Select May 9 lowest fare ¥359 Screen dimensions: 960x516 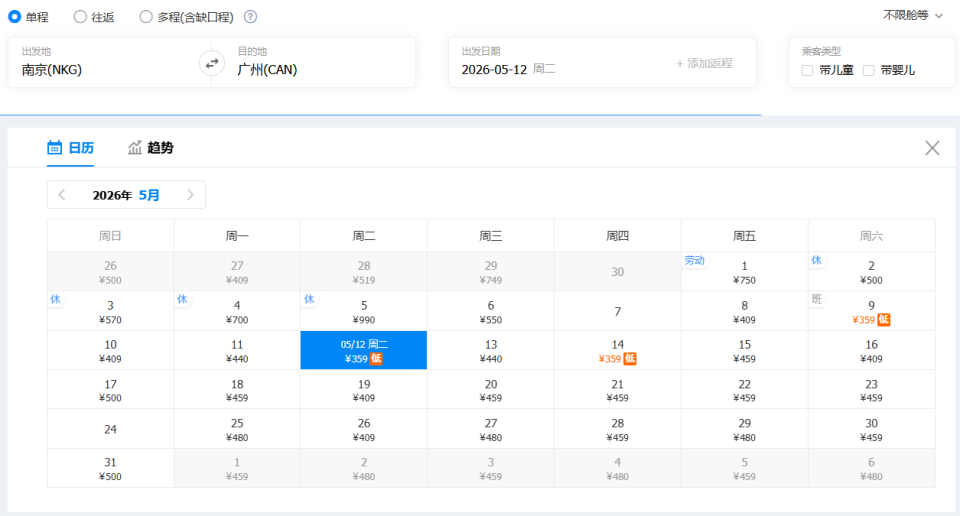click(x=871, y=311)
